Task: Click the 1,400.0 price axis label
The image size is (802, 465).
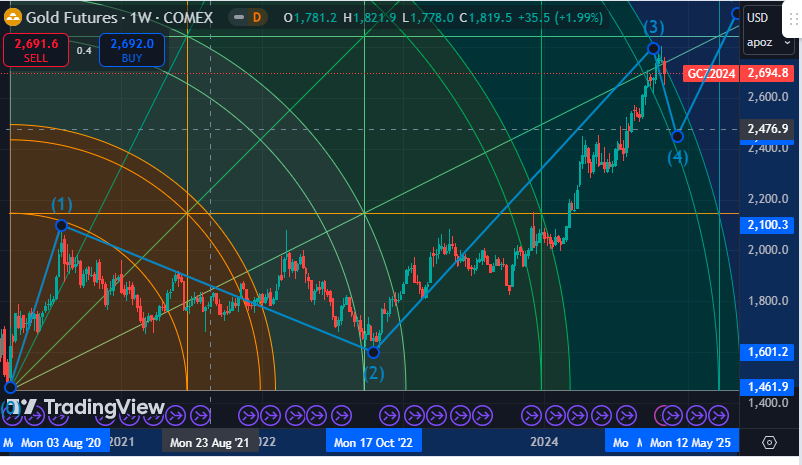Action: coord(768,403)
